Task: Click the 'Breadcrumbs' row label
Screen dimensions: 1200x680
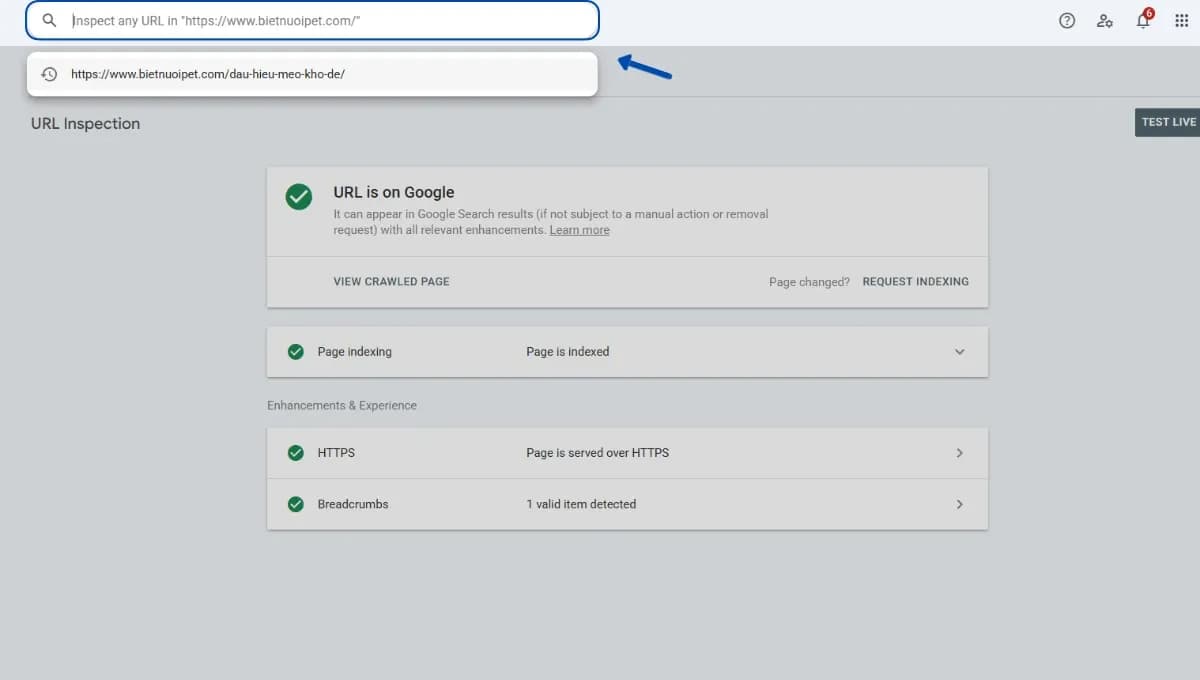Action: (x=353, y=504)
